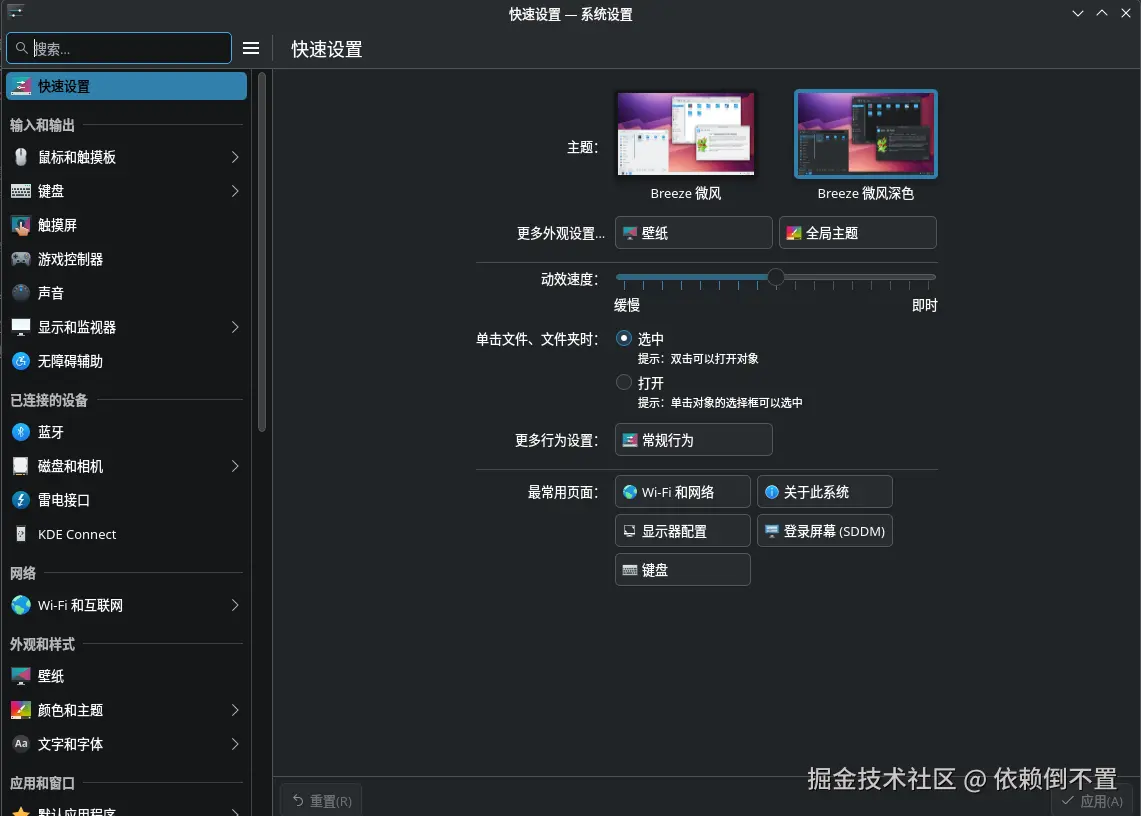Click the window menu icon in title bar
The width and height of the screenshot is (1141, 816).
[x=16, y=12]
